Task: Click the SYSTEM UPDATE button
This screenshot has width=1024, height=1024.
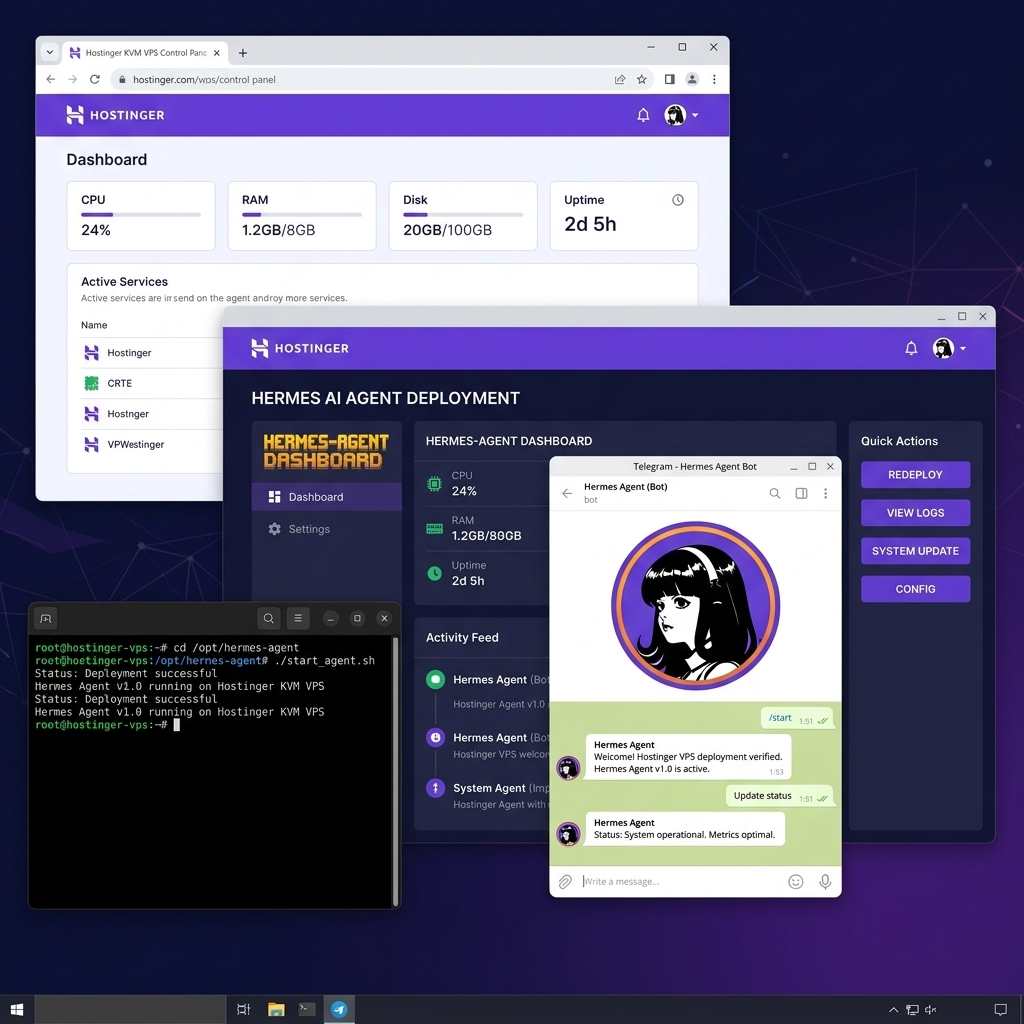Action: tap(915, 551)
